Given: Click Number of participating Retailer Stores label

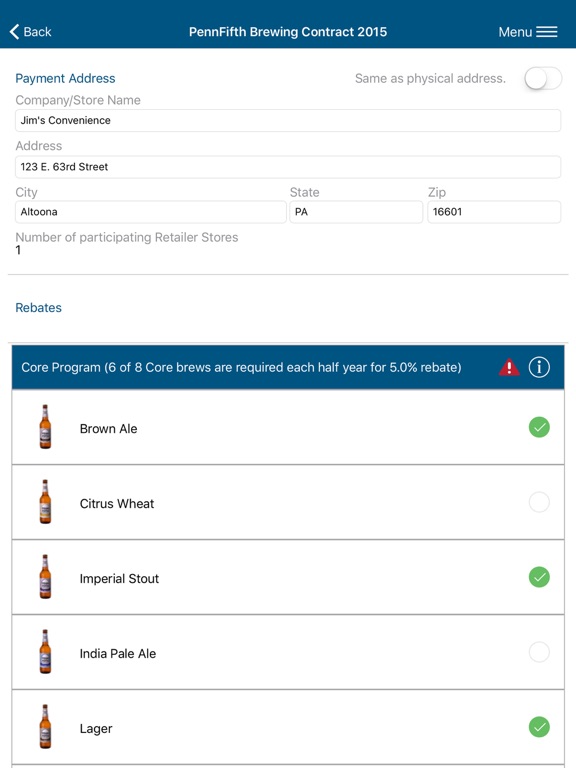Looking at the screenshot, I should point(127,238).
